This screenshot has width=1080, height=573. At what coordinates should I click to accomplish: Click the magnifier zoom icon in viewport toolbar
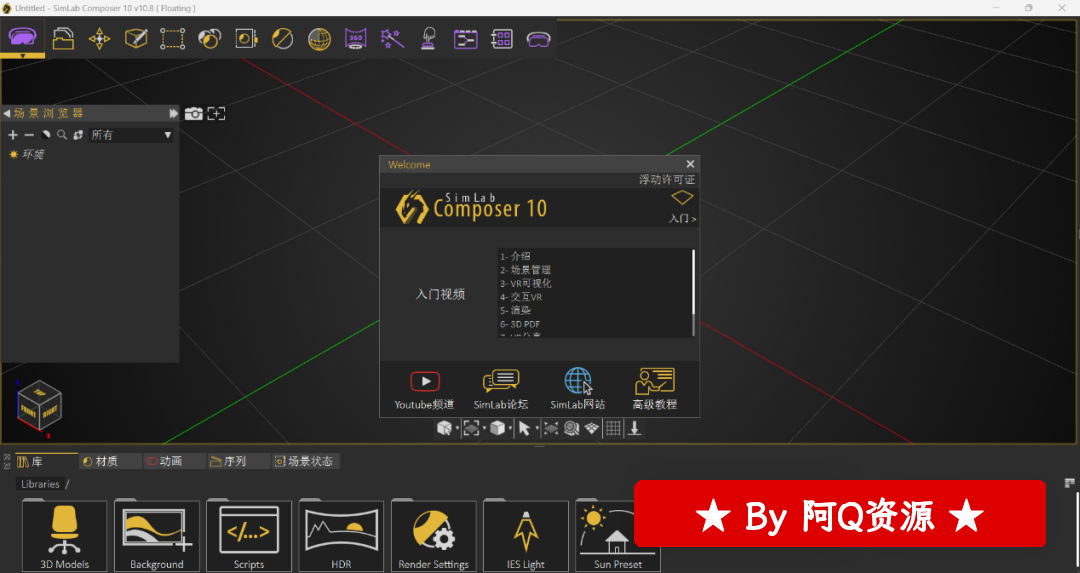(572, 428)
